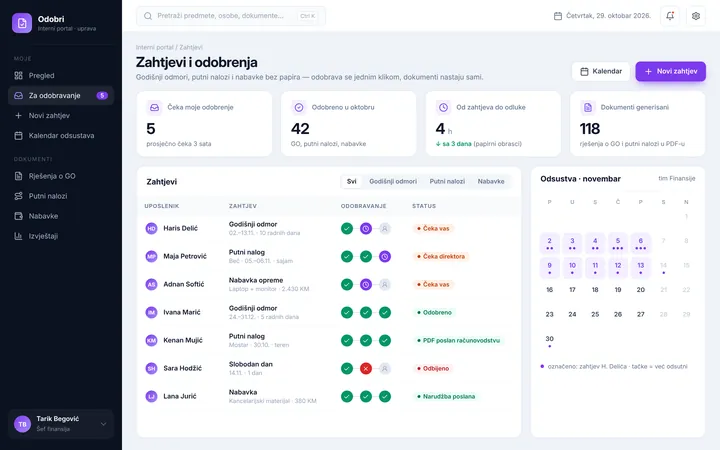Viewport: 720px width, 450px height.
Task: Open Za odobravanje in the sidebar
Action: pyautogui.click(x=61, y=96)
